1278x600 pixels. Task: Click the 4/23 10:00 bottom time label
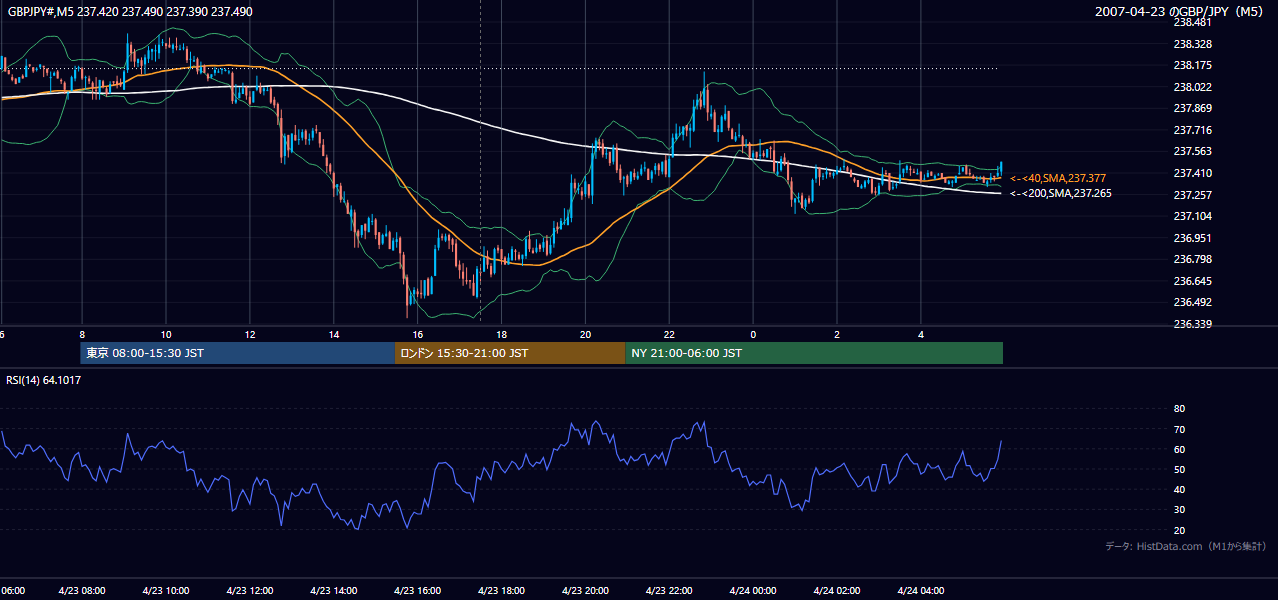coord(166,590)
